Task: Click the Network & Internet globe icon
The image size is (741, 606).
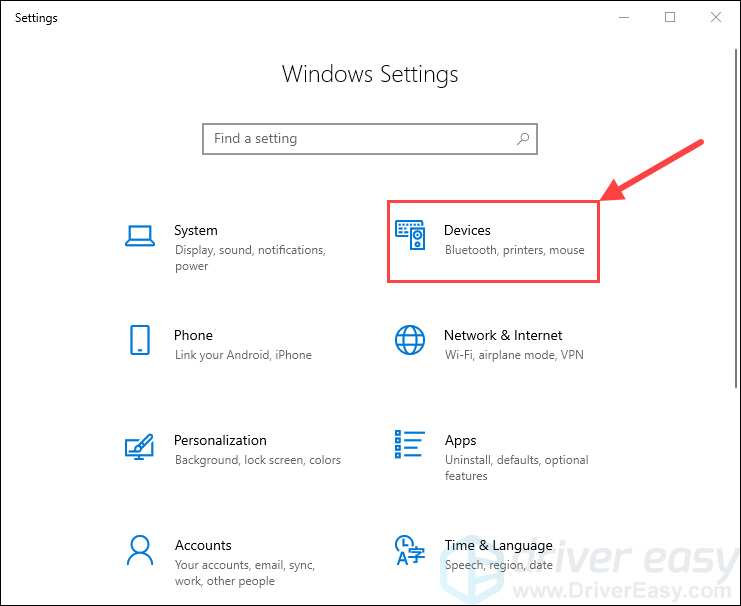Action: (x=410, y=340)
